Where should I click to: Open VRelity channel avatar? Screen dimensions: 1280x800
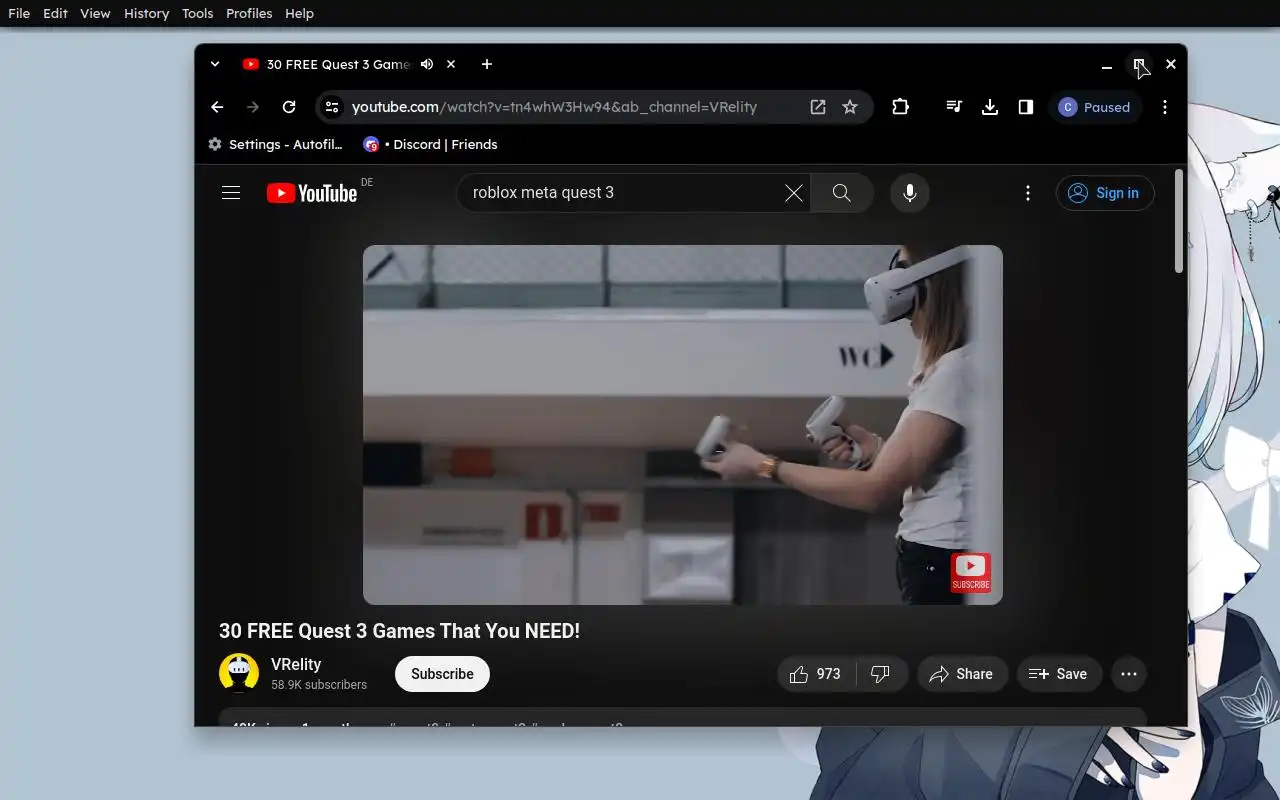[x=239, y=674]
